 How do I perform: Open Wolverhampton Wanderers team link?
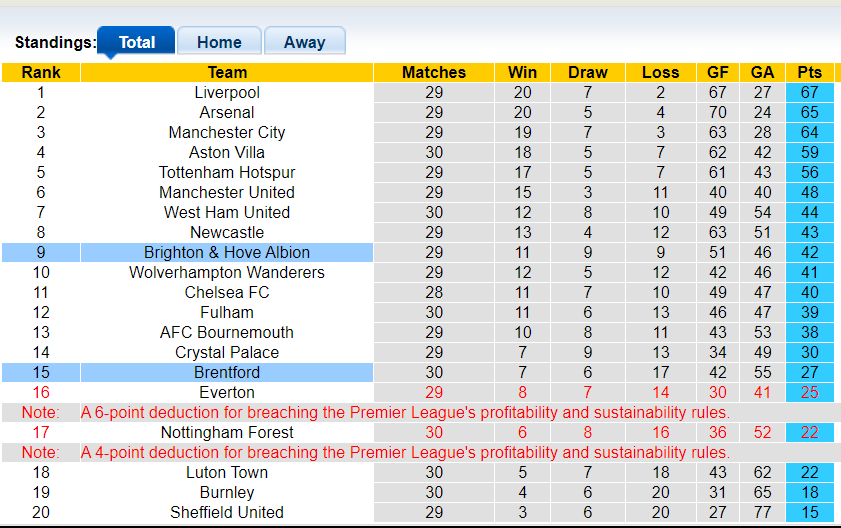(227, 272)
